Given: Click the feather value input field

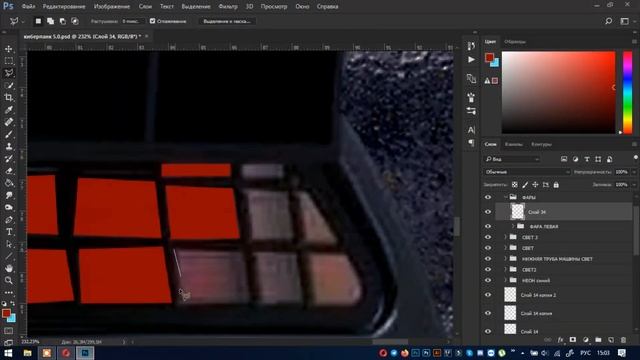Looking at the screenshot, I should click(x=132, y=21).
